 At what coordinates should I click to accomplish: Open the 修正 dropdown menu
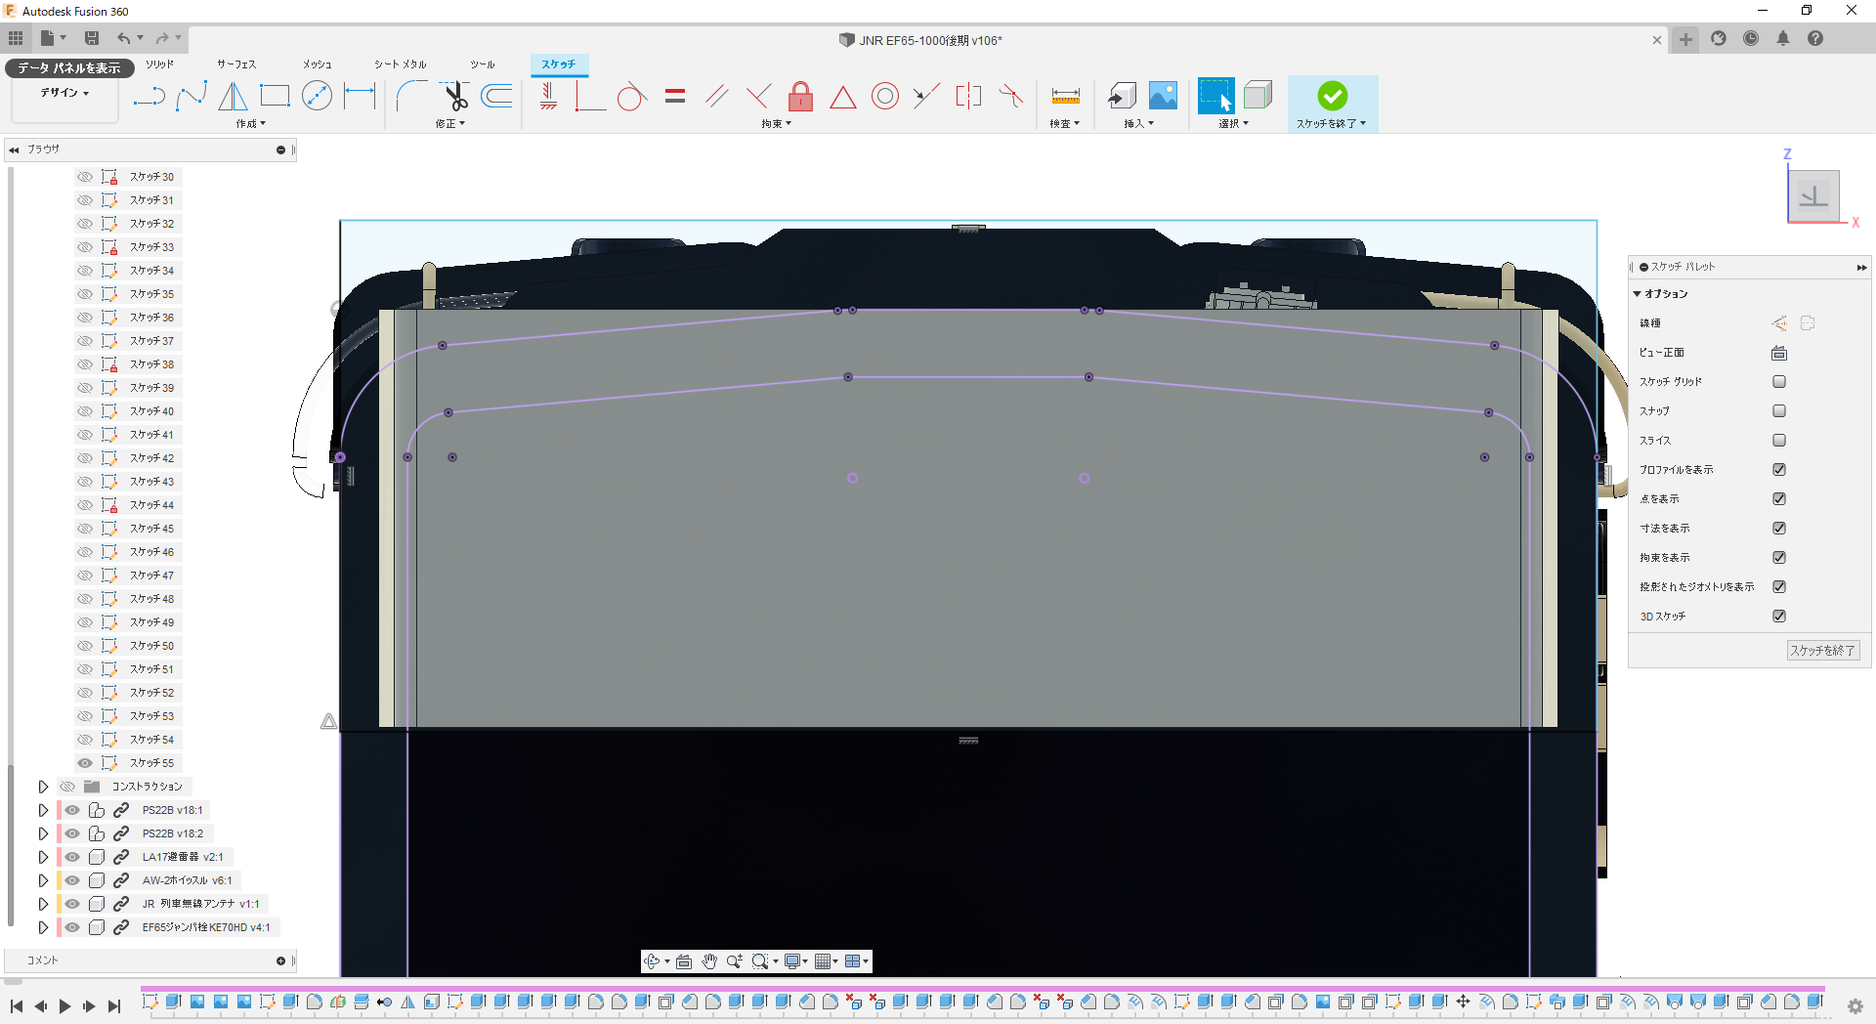(x=451, y=124)
